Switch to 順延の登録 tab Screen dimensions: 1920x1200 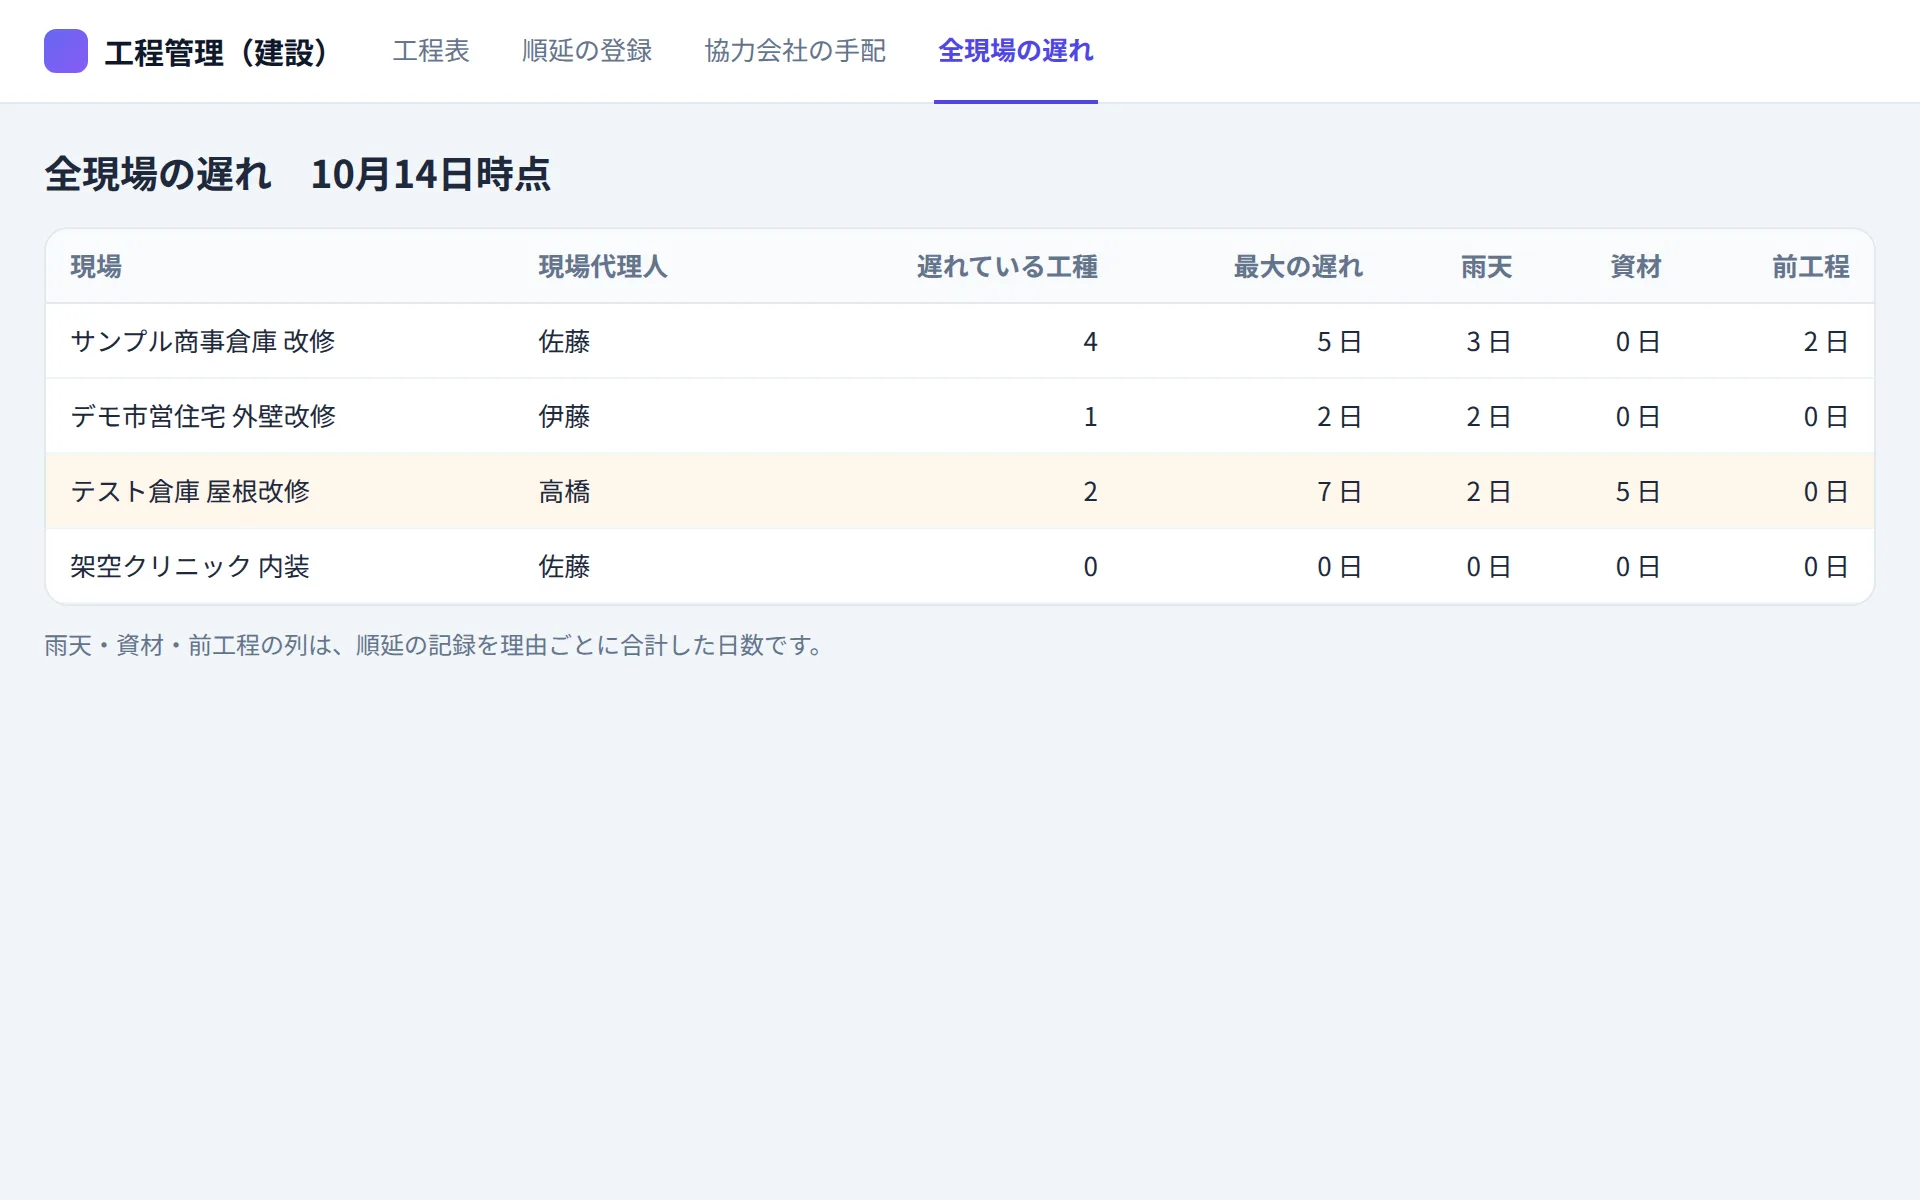click(x=587, y=51)
